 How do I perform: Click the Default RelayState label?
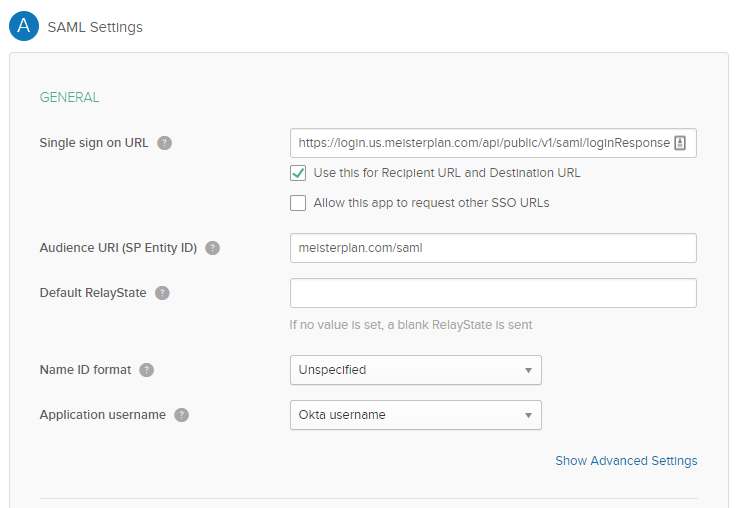[93, 293]
